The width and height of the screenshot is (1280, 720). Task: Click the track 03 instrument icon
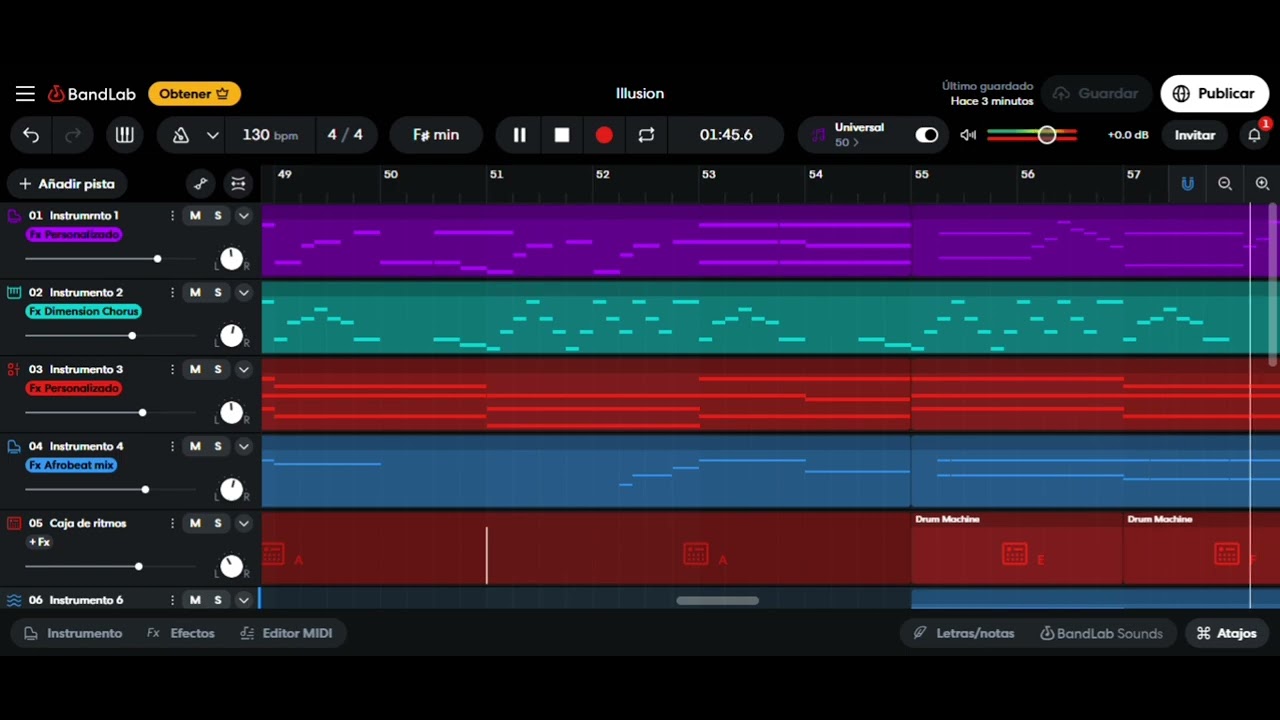[14, 370]
